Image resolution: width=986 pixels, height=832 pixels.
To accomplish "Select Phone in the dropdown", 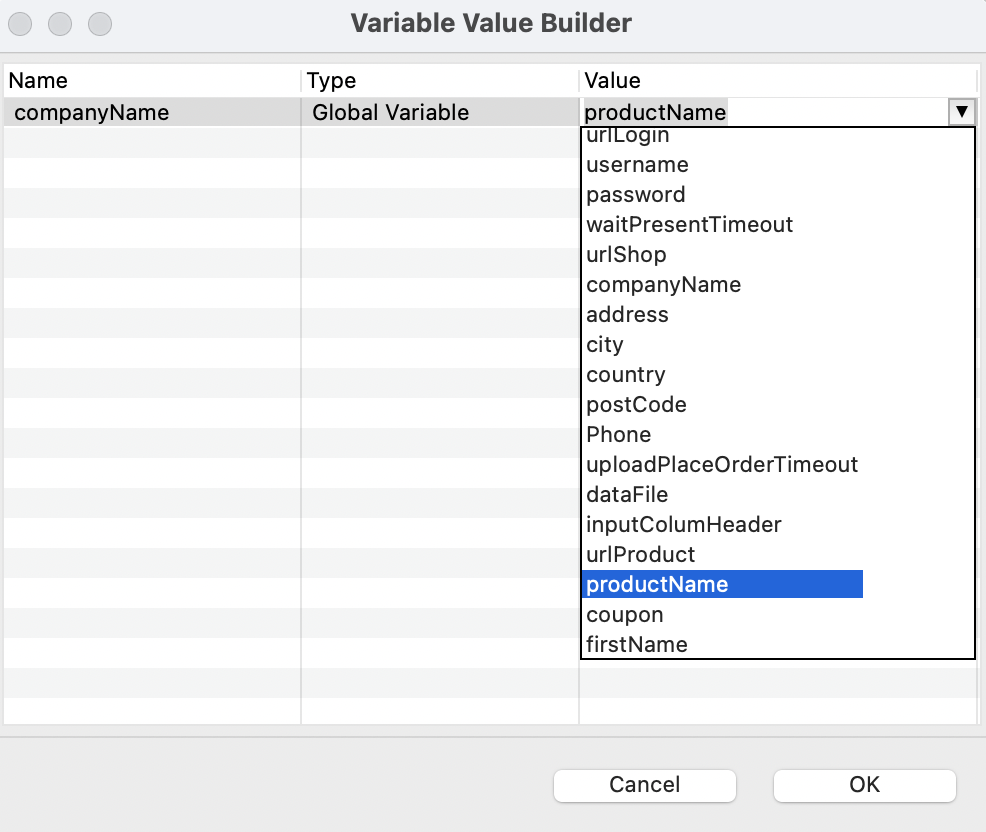I will pyautogui.click(x=618, y=434).
